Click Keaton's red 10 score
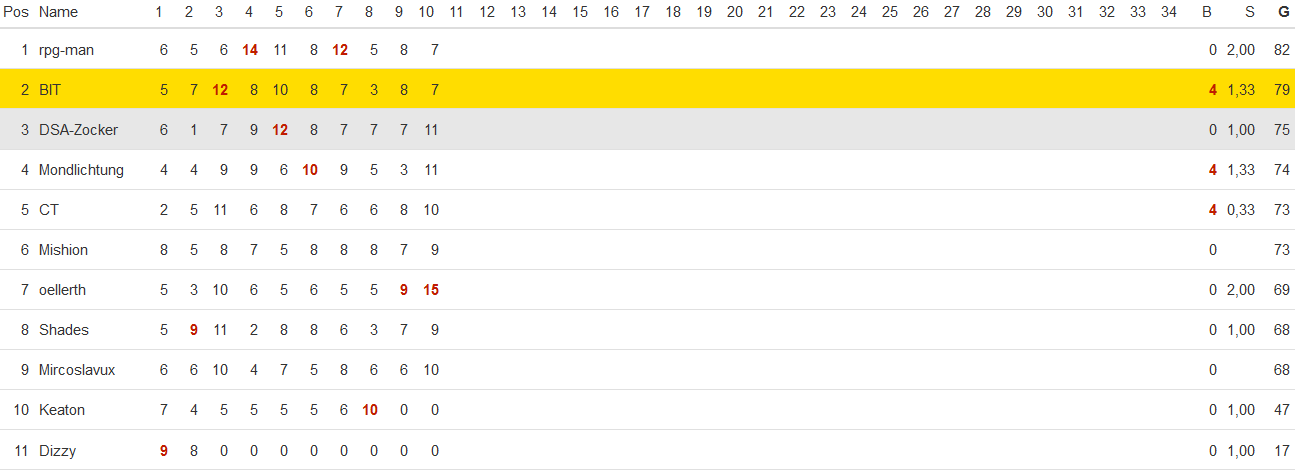This screenshot has width=1295, height=470. [370, 410]
